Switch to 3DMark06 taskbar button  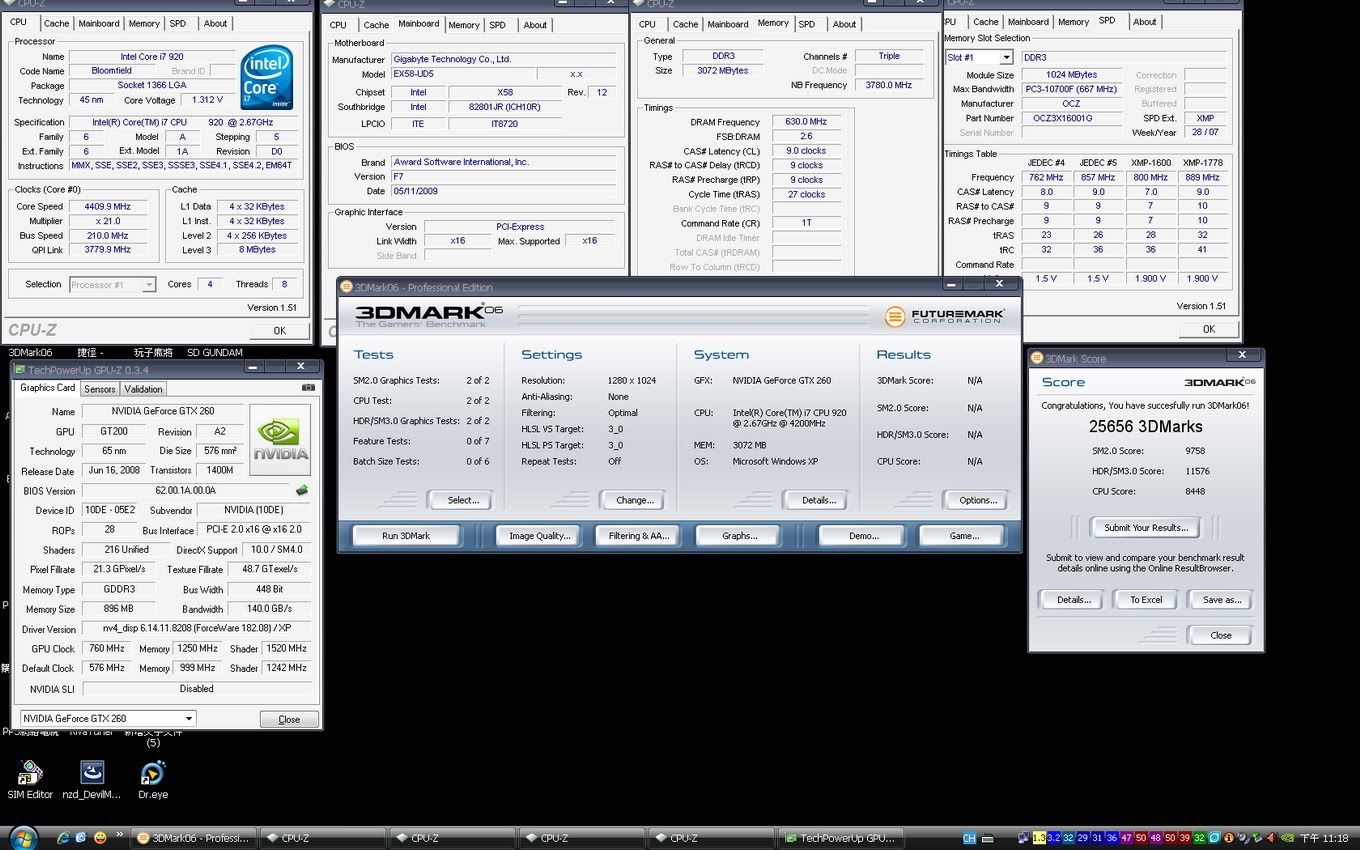point(194,838)
